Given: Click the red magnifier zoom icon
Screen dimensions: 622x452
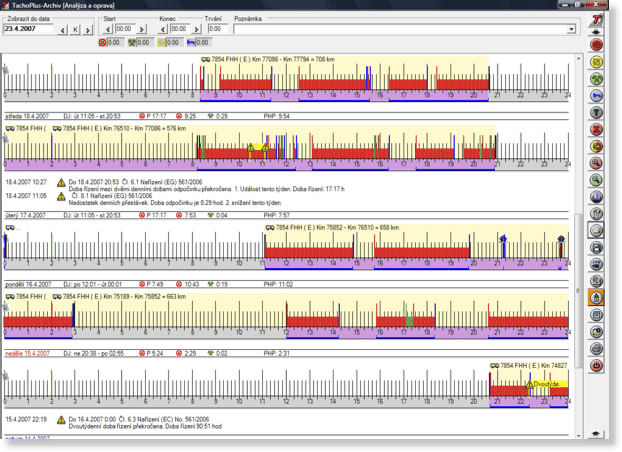Looking at the screenshot, I should tap(596, 163).
